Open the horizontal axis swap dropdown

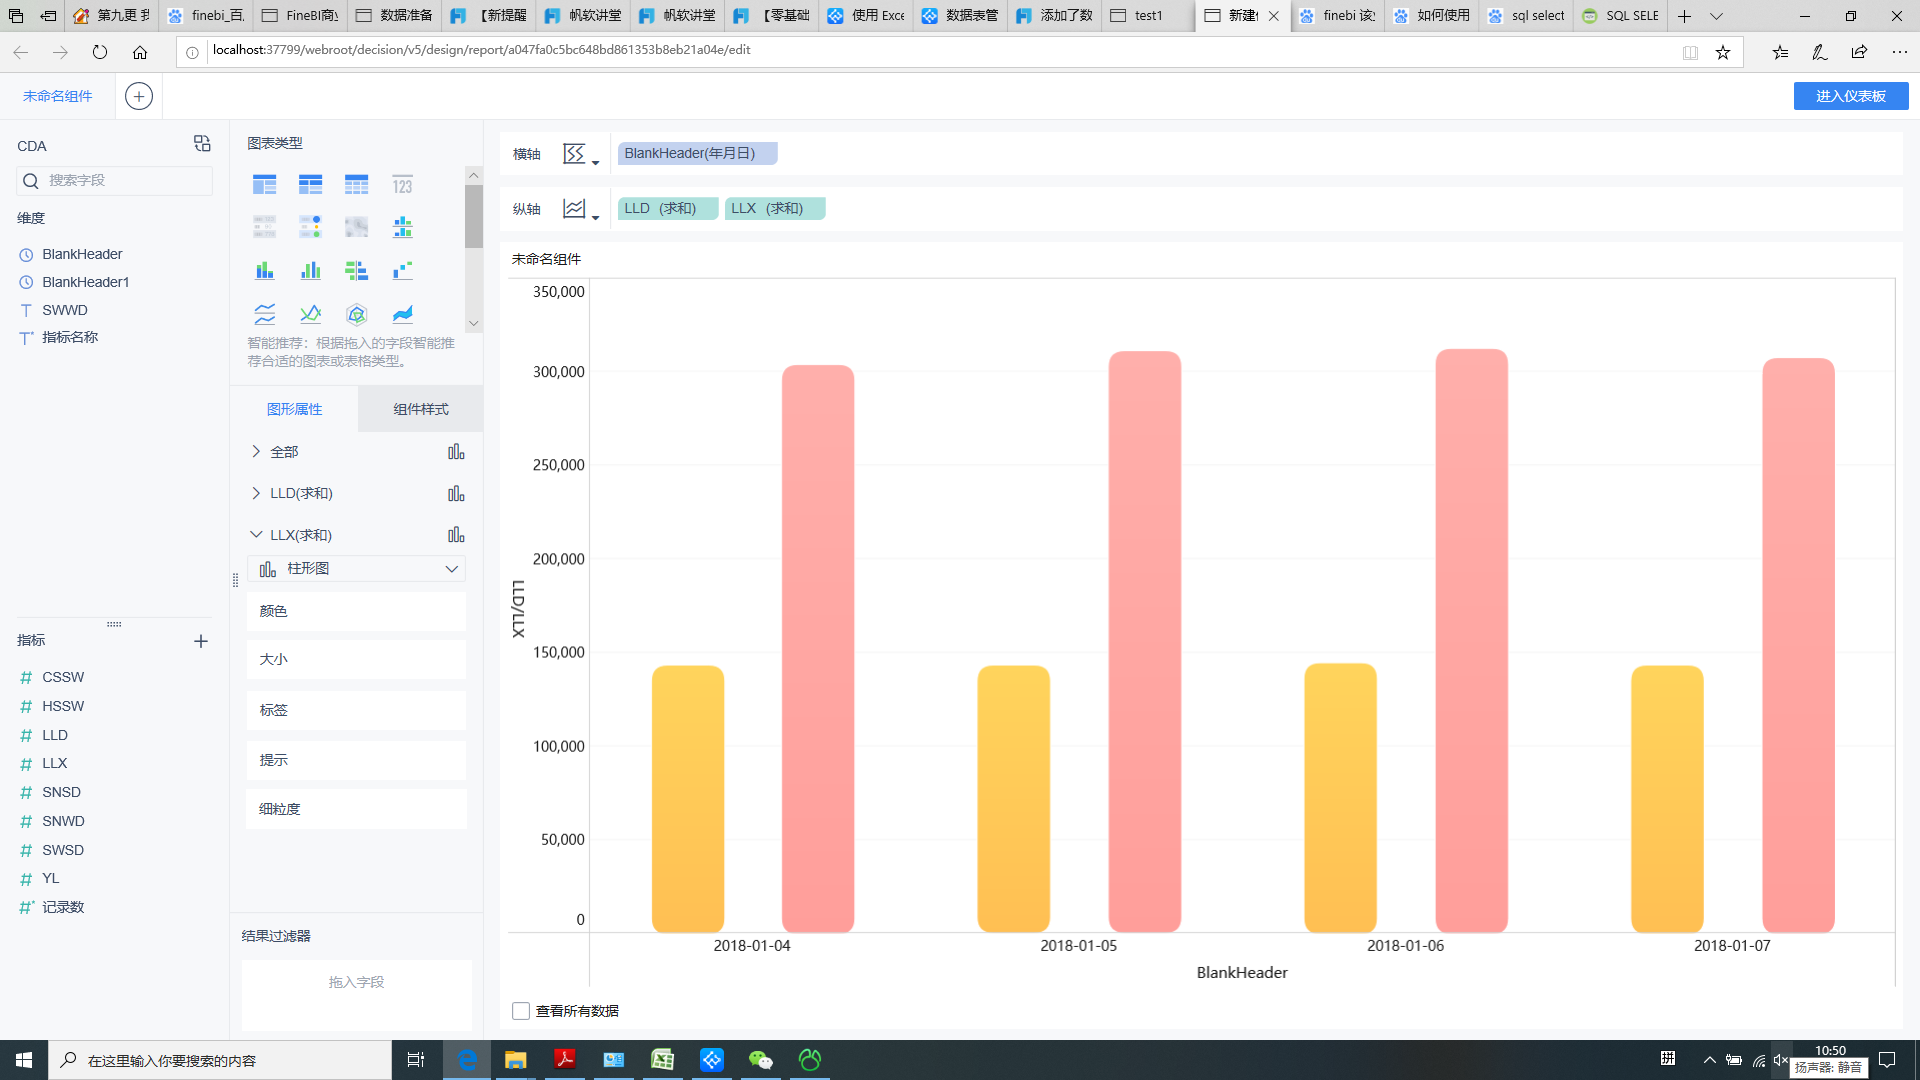pyautogui.click(x=580, y=154)
